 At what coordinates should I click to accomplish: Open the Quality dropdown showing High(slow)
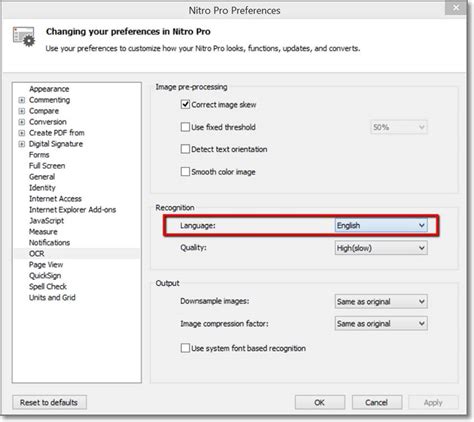[x=381, y=248]
